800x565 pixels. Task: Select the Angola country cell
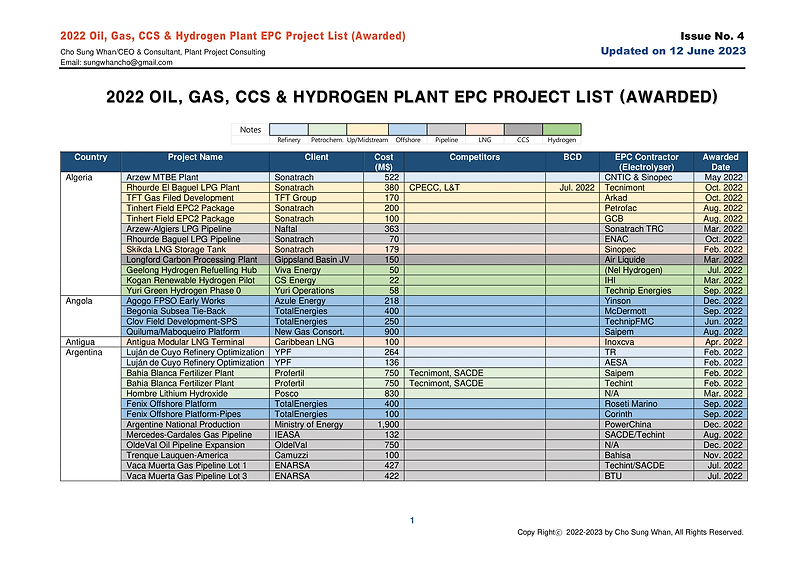pyautogui.click(x=91, y=316)
